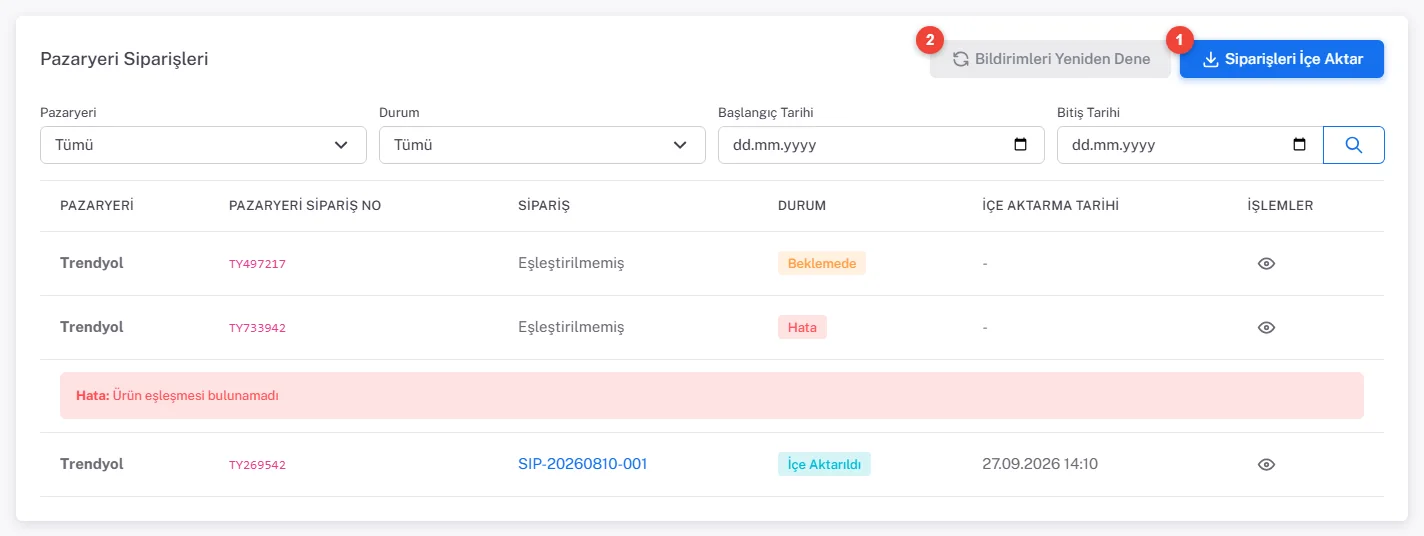
Task: Click the İŞLEMLER column header
Action: pyautogui.click(x=1280, y=206)
